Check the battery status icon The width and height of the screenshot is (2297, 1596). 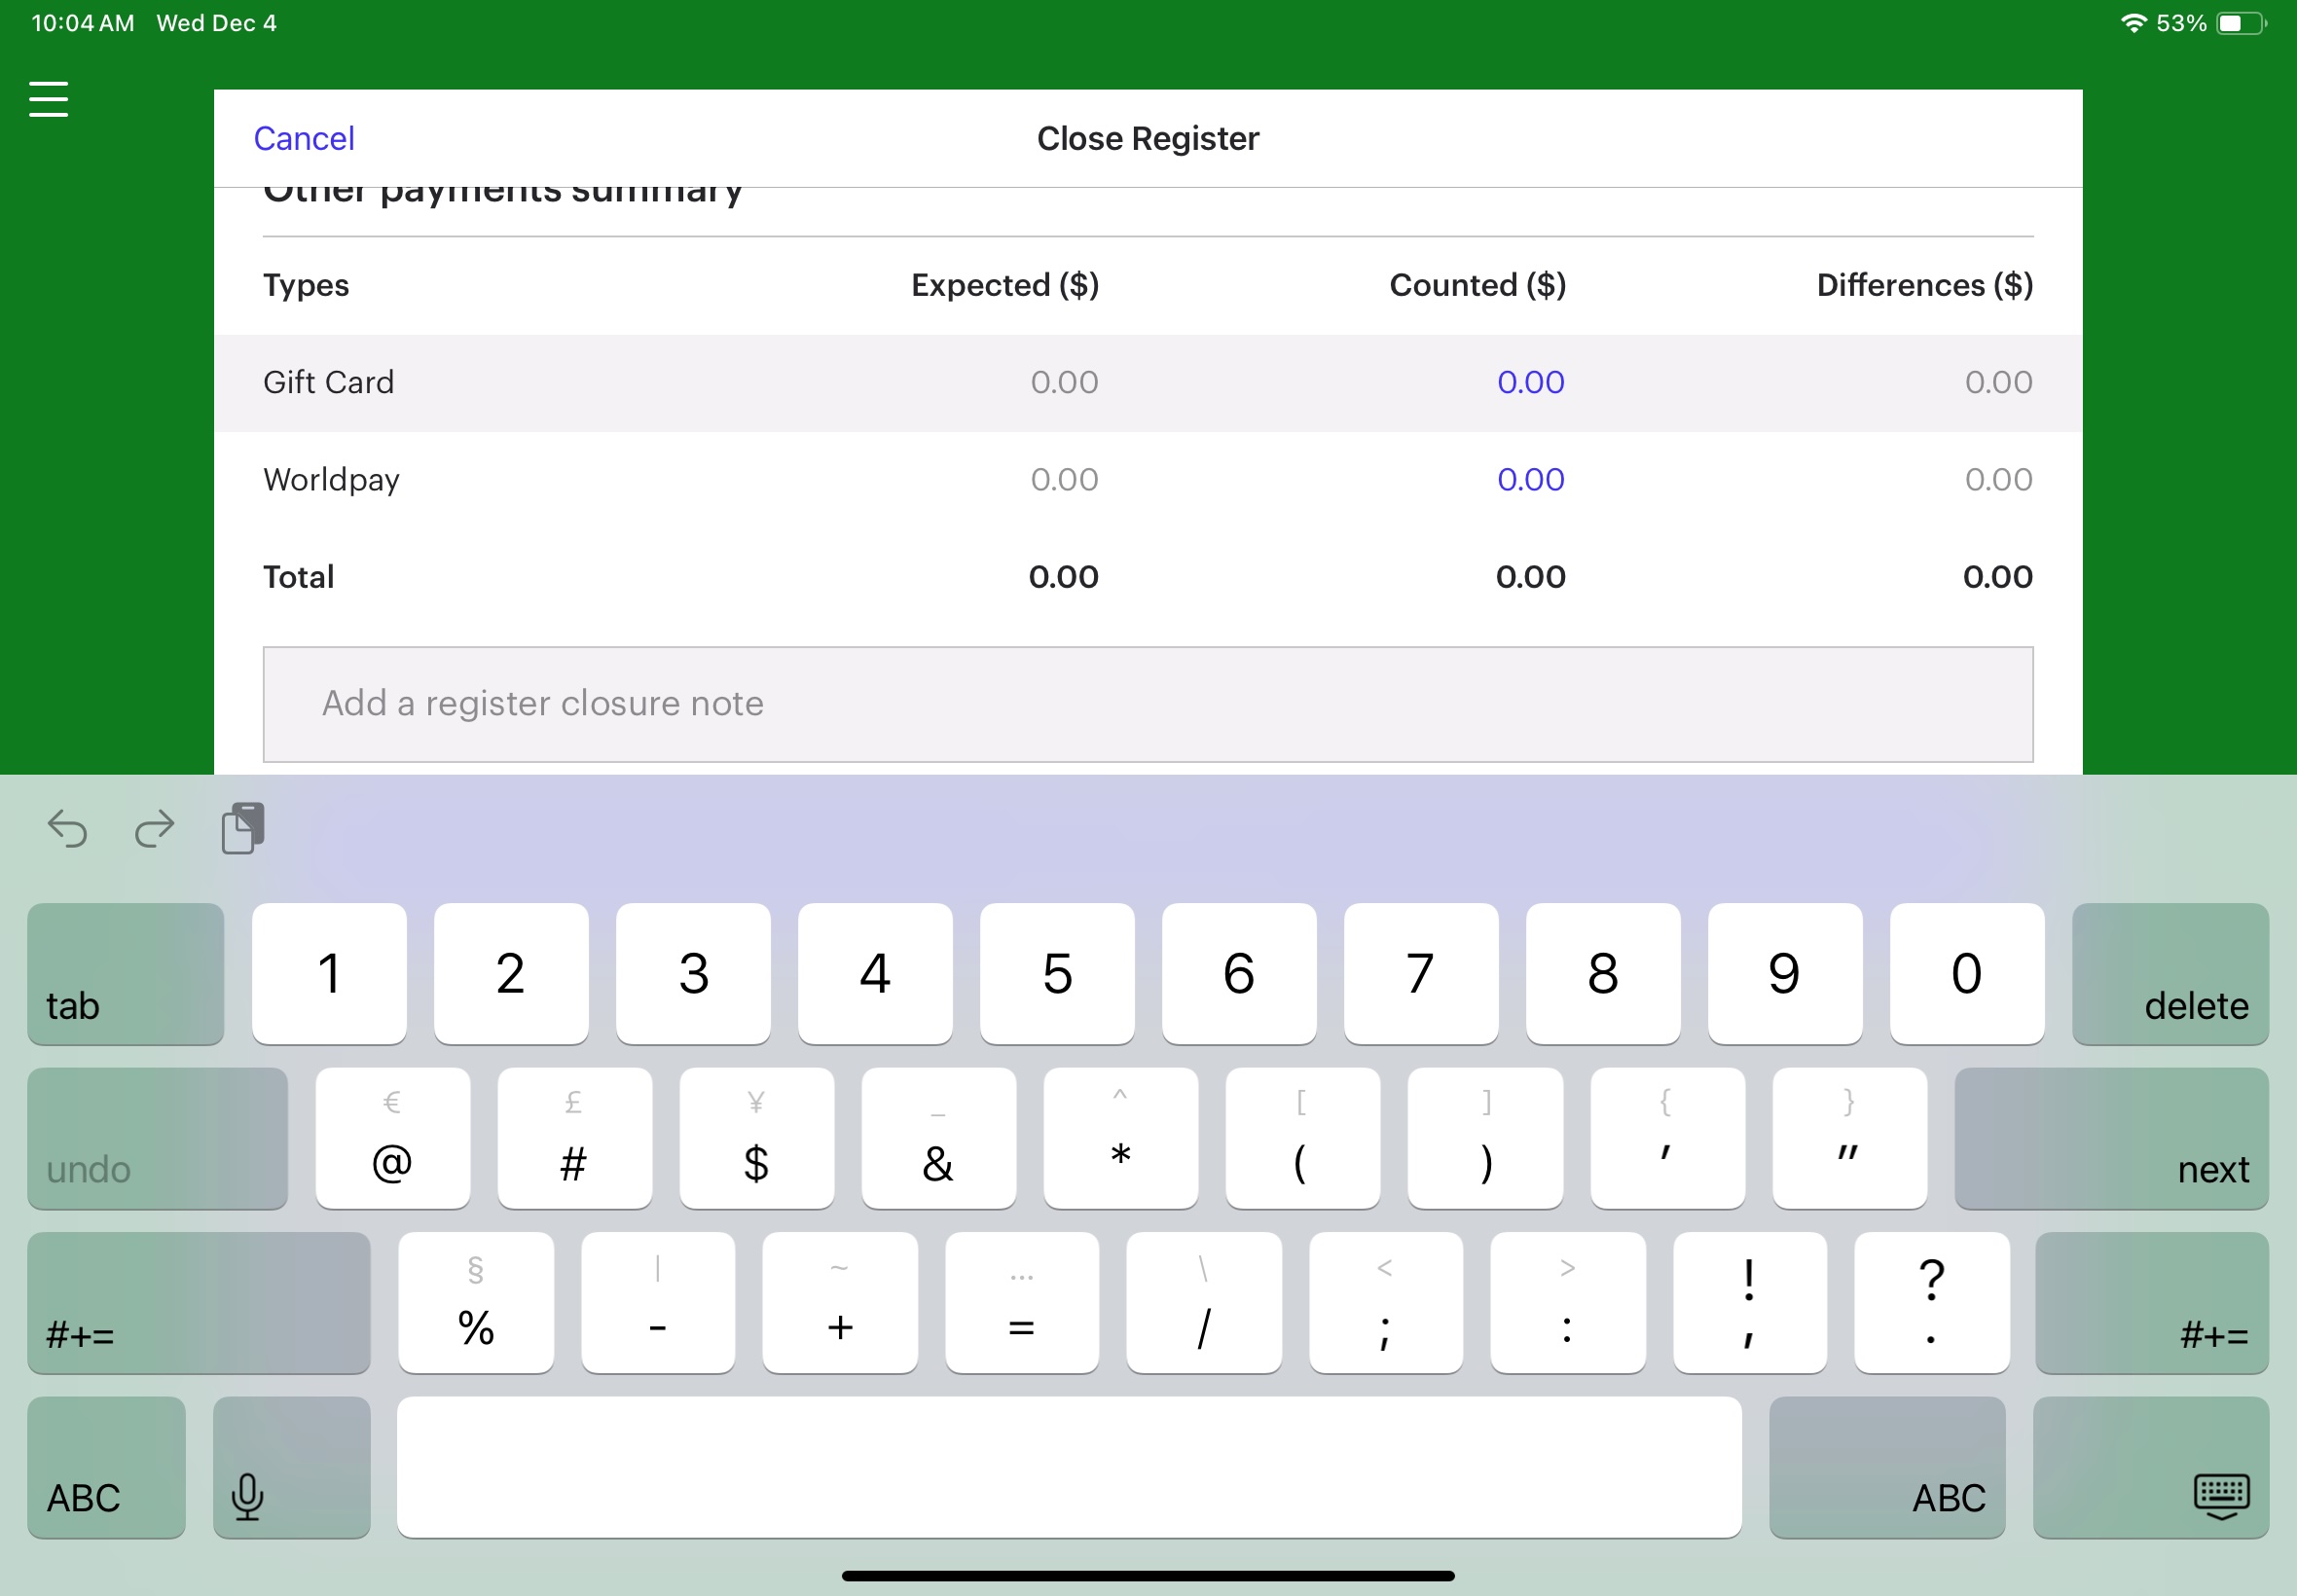pyautogui.click(x=2241, y=23)
